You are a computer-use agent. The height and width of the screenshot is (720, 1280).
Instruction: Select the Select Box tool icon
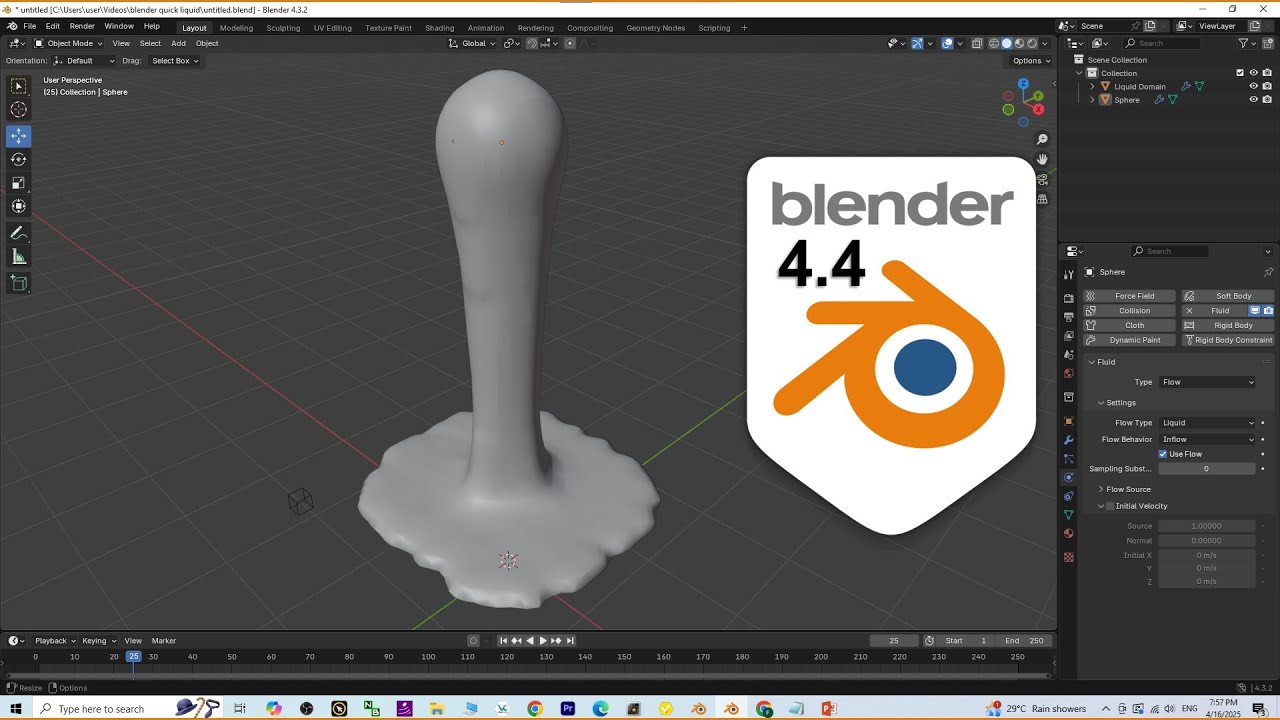coord(19,87)
